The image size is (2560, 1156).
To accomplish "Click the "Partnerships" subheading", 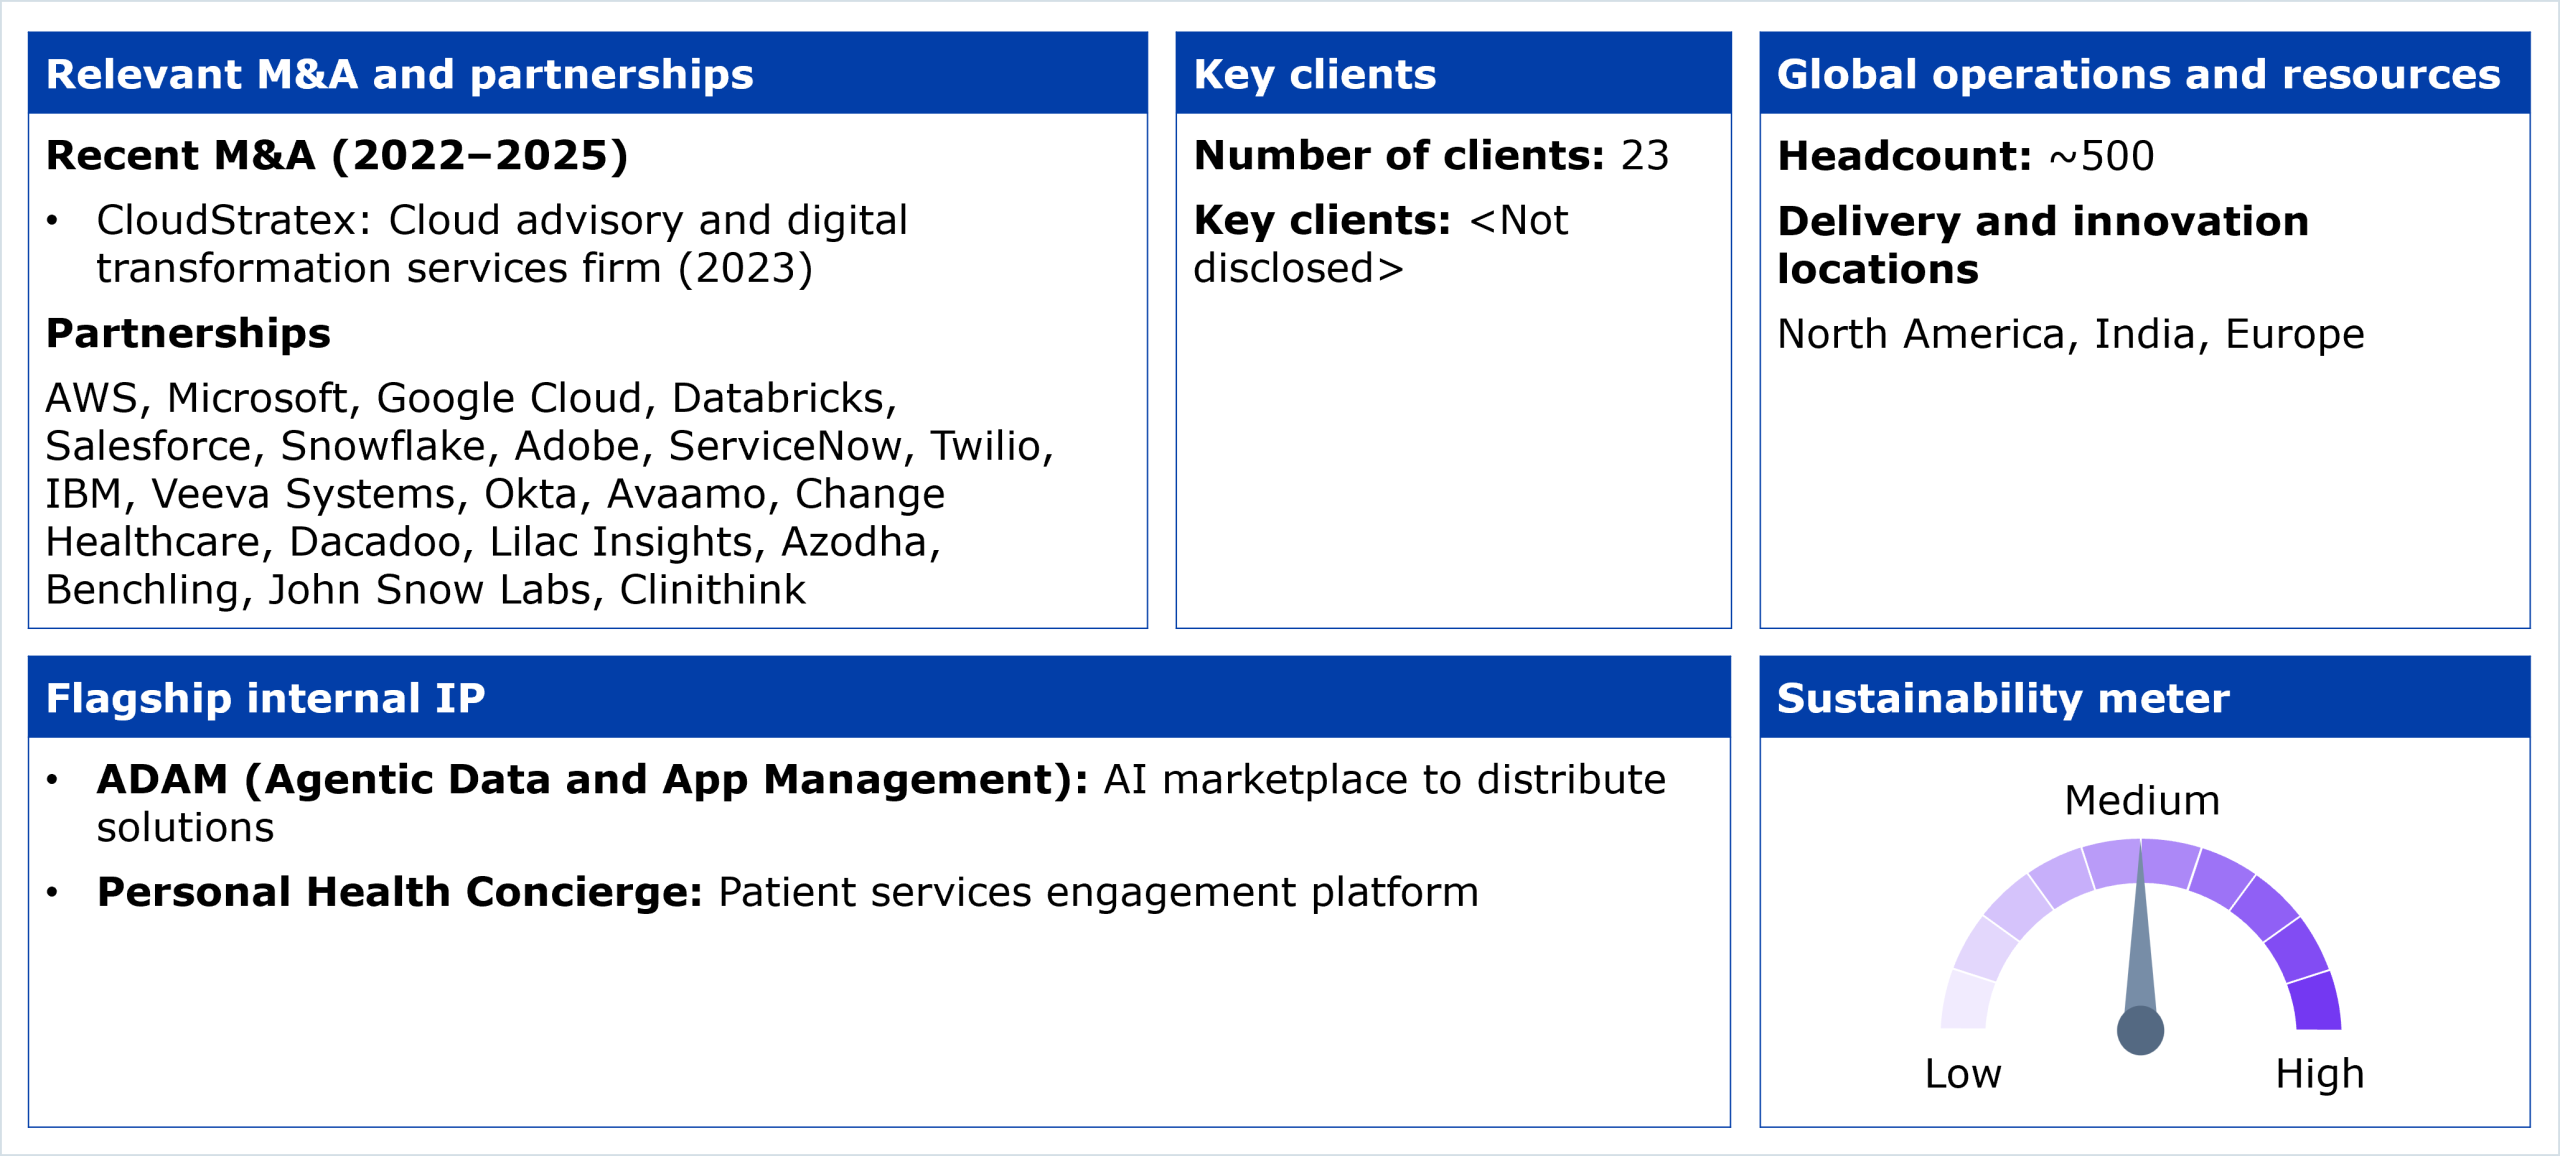I will pyautogui.click(x=188, y=334).
